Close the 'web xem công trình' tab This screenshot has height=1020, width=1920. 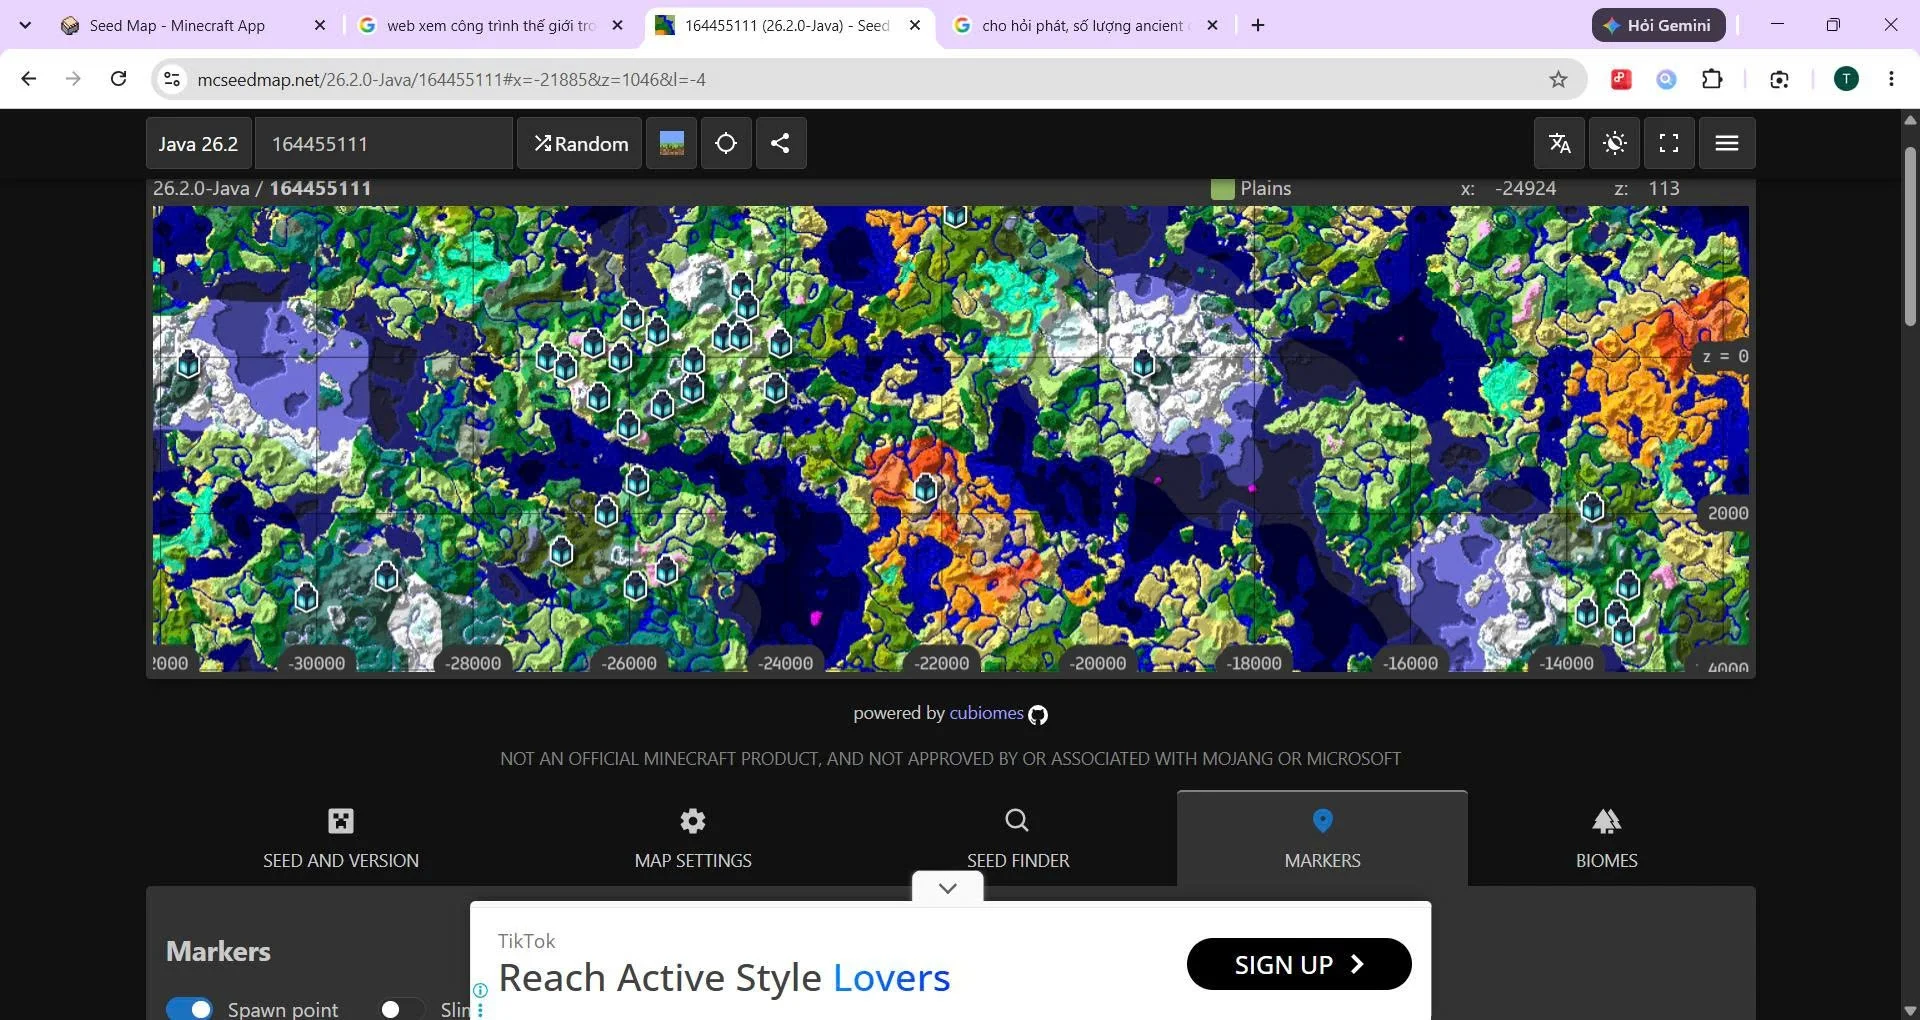point(617,26)
